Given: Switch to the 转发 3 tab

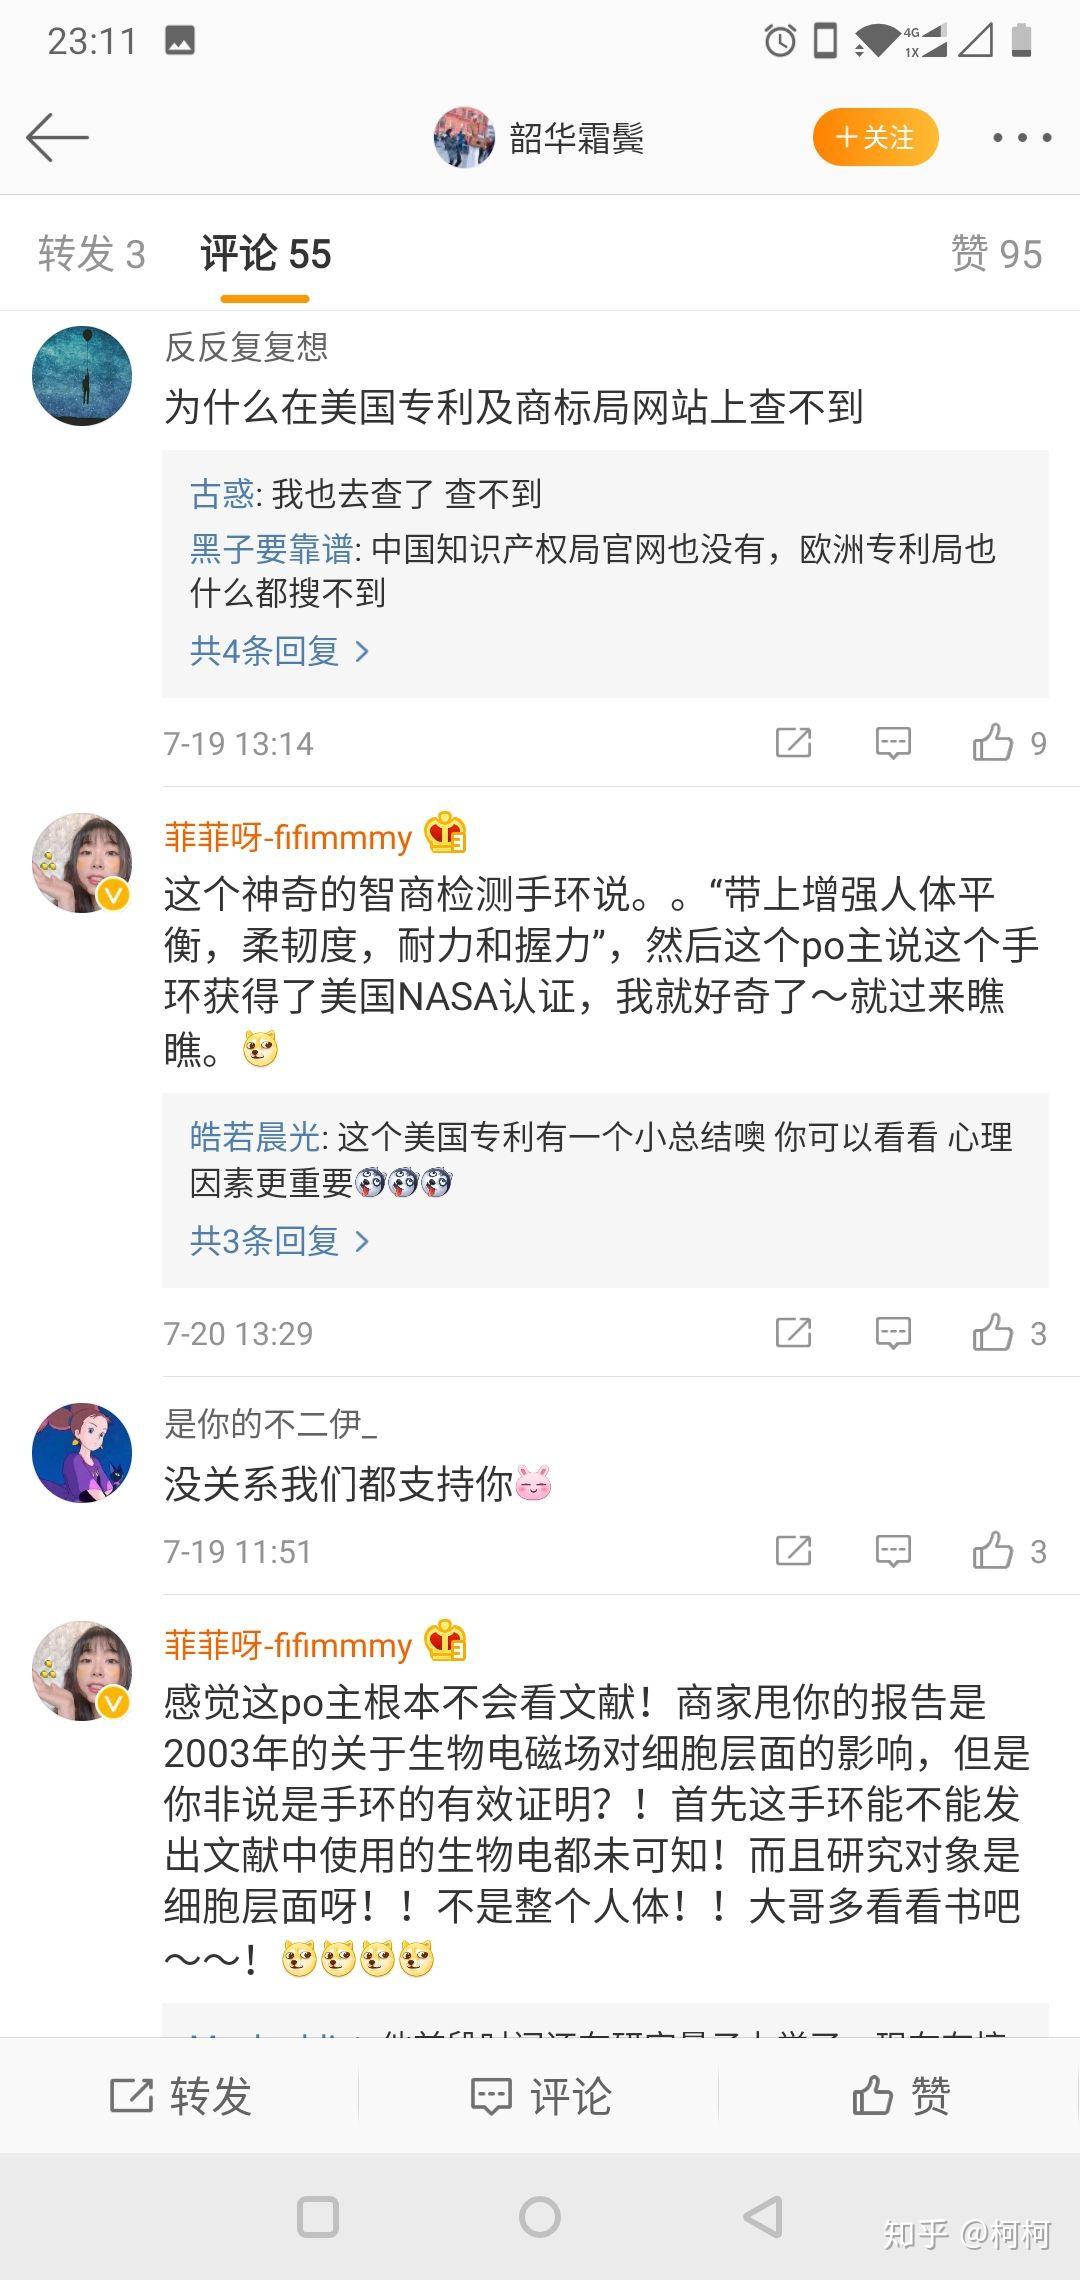Looking at the screenshot, I should click(x=92, y=254).
